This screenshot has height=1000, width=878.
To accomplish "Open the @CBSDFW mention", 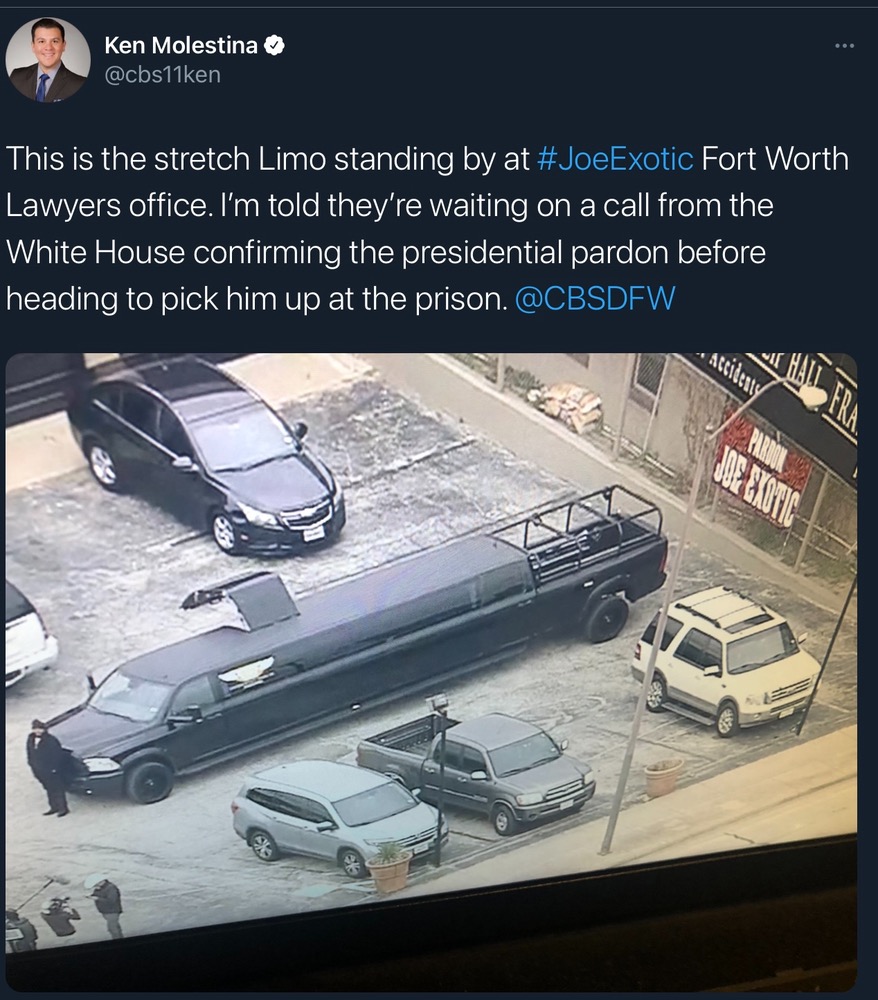I will point(594,298).
